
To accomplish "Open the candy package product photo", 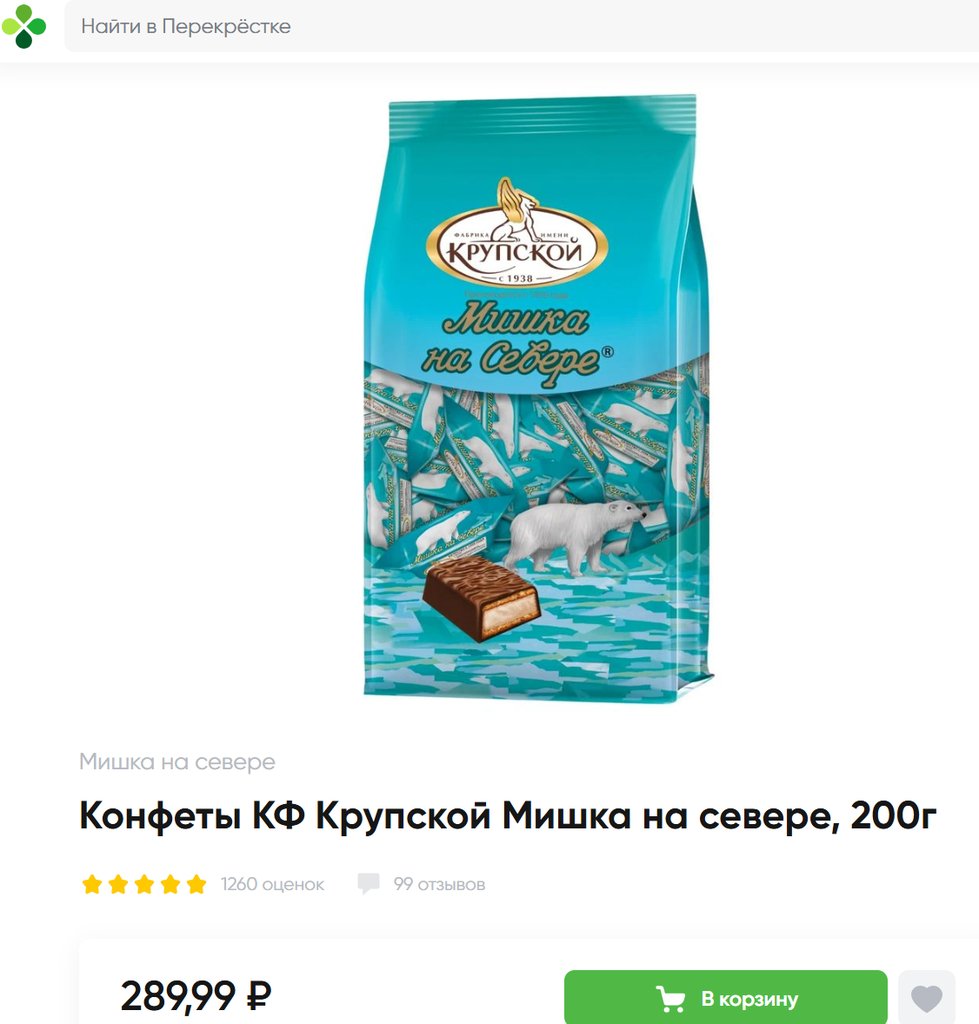I will coord(537,398).
